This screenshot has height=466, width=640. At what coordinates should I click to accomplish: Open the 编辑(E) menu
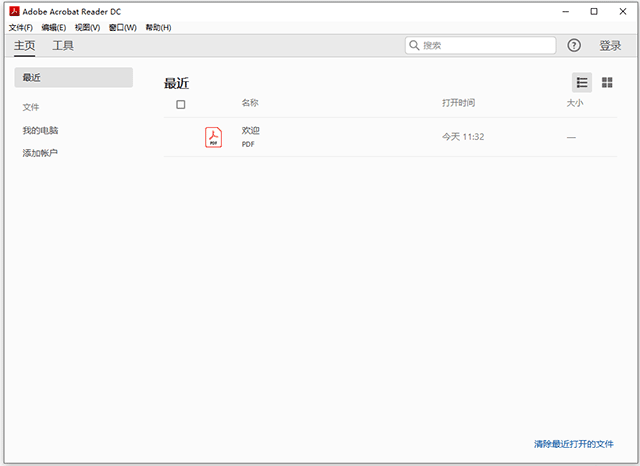(54, 27)
